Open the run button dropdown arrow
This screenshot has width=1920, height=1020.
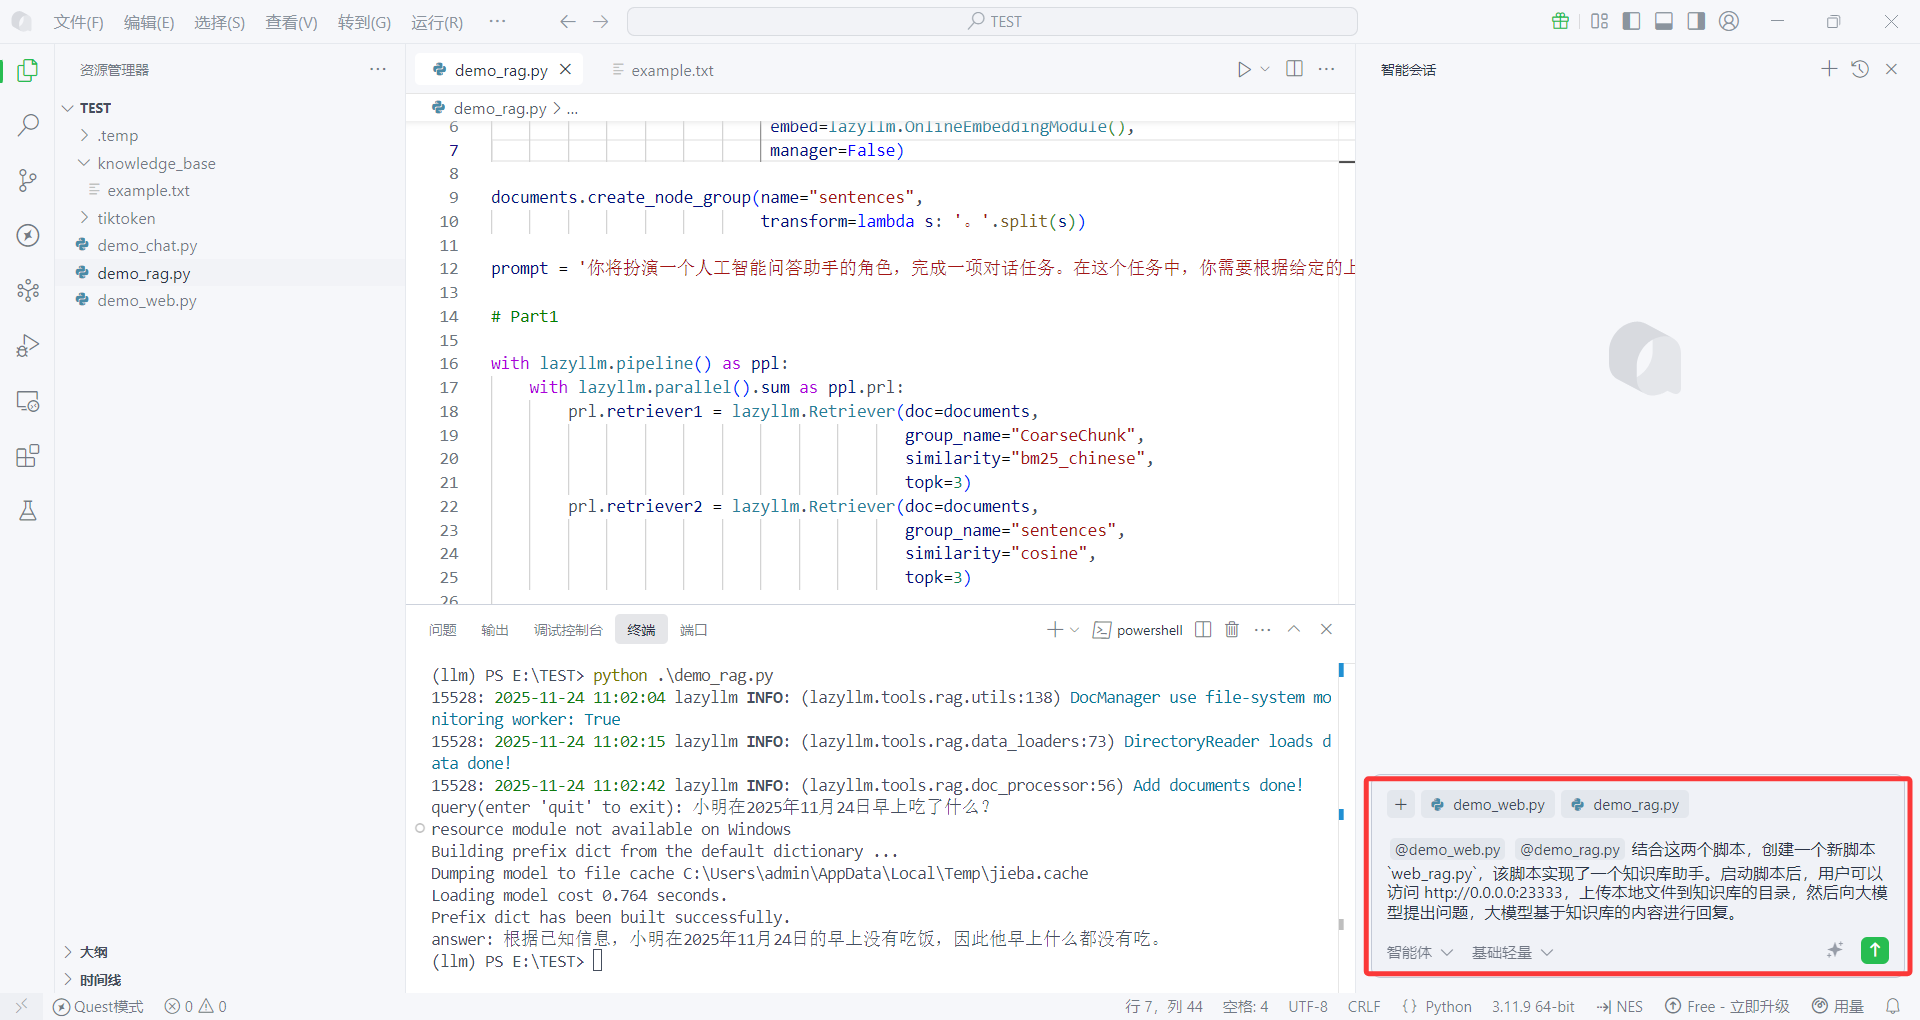1265,69
